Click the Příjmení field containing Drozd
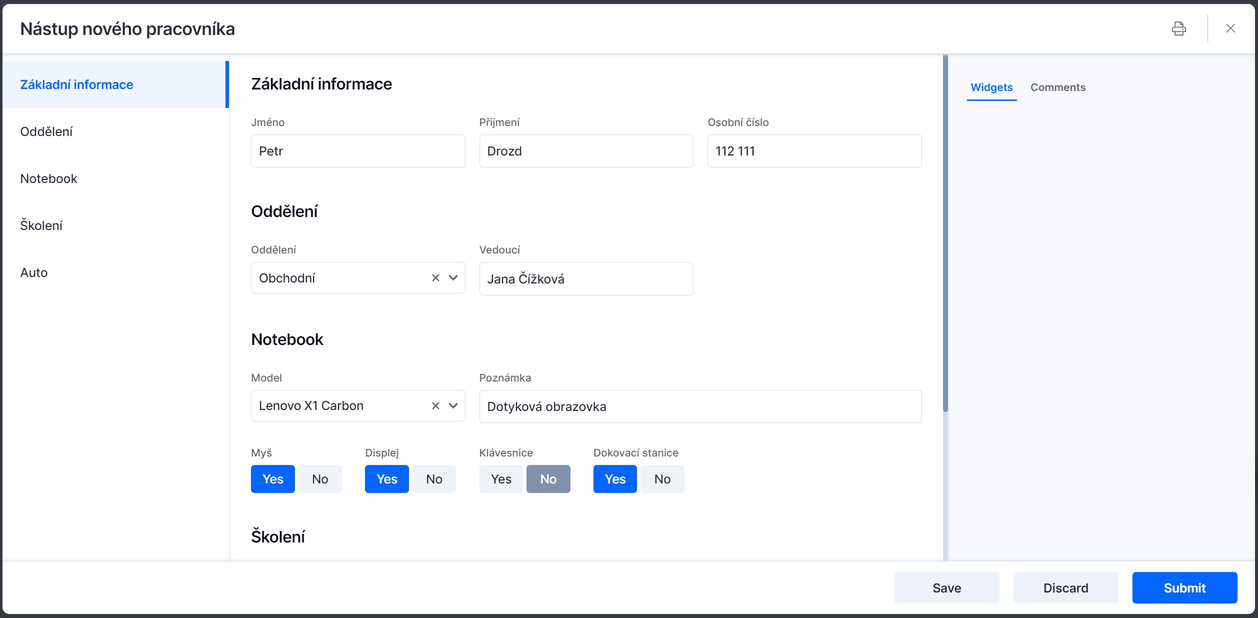This screenshot has width=1258, height=618. (586, 151)
